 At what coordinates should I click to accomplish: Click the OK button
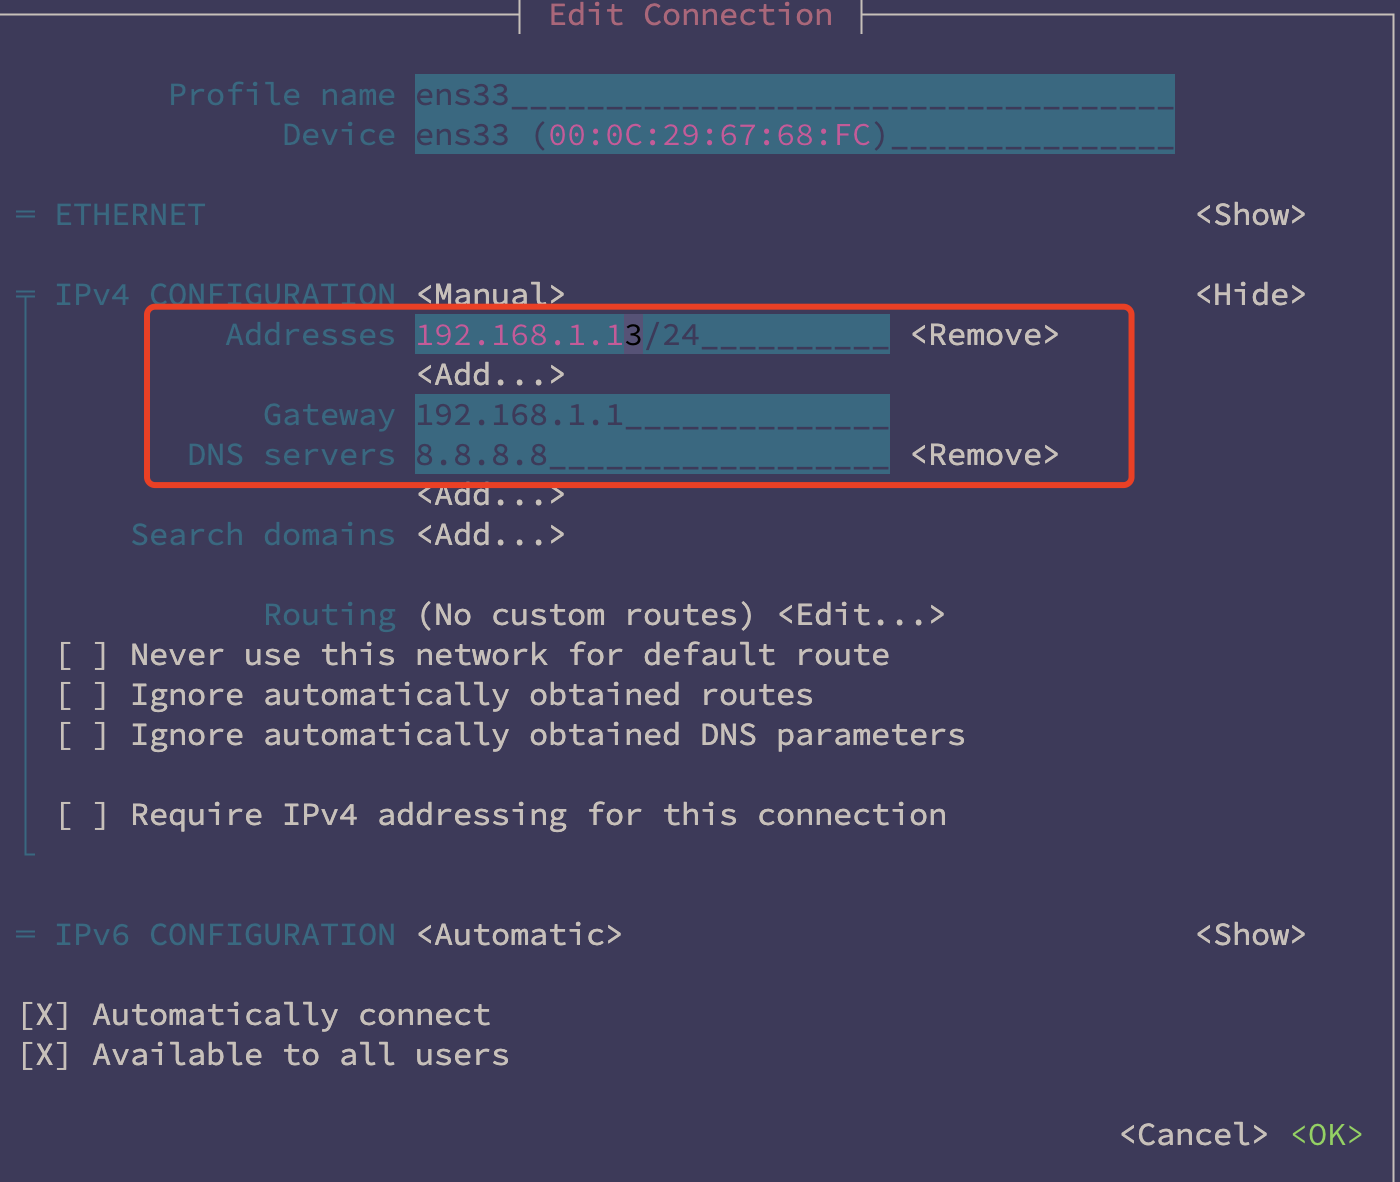pyautogui.click(x=1326, y=1135)
